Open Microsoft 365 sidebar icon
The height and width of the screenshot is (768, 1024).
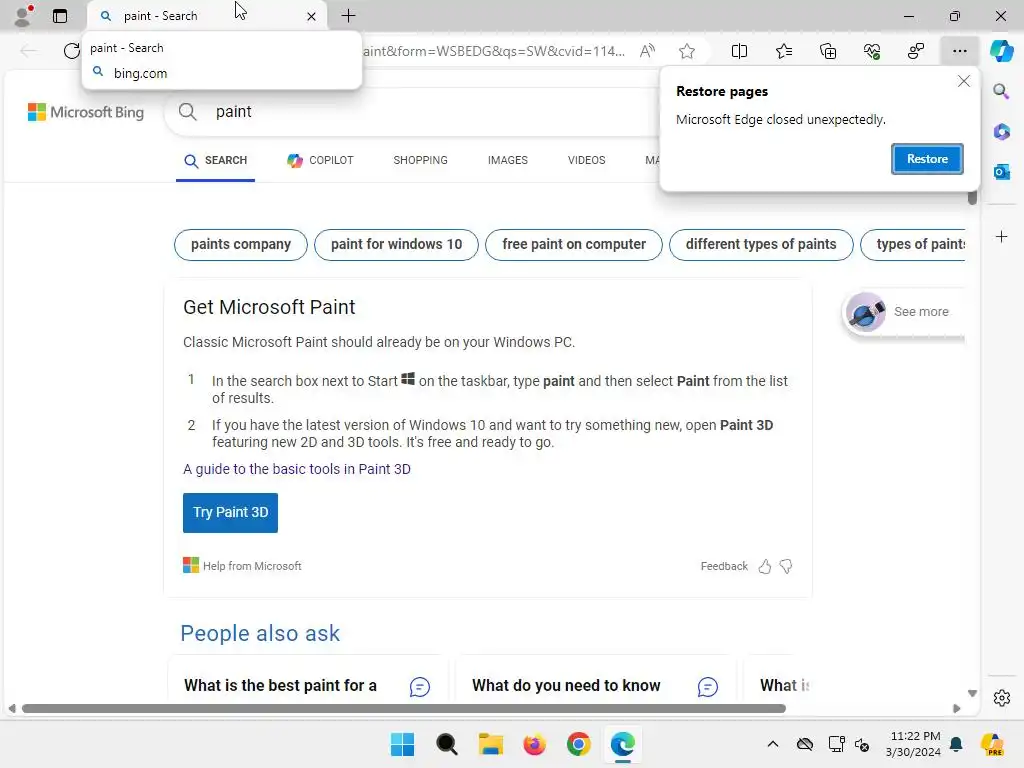[1001, 131]
